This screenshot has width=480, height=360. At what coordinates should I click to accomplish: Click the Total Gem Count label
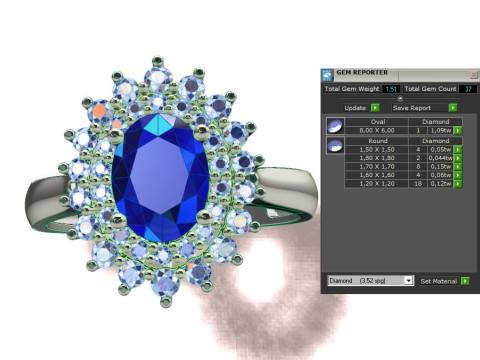point(430,89)
